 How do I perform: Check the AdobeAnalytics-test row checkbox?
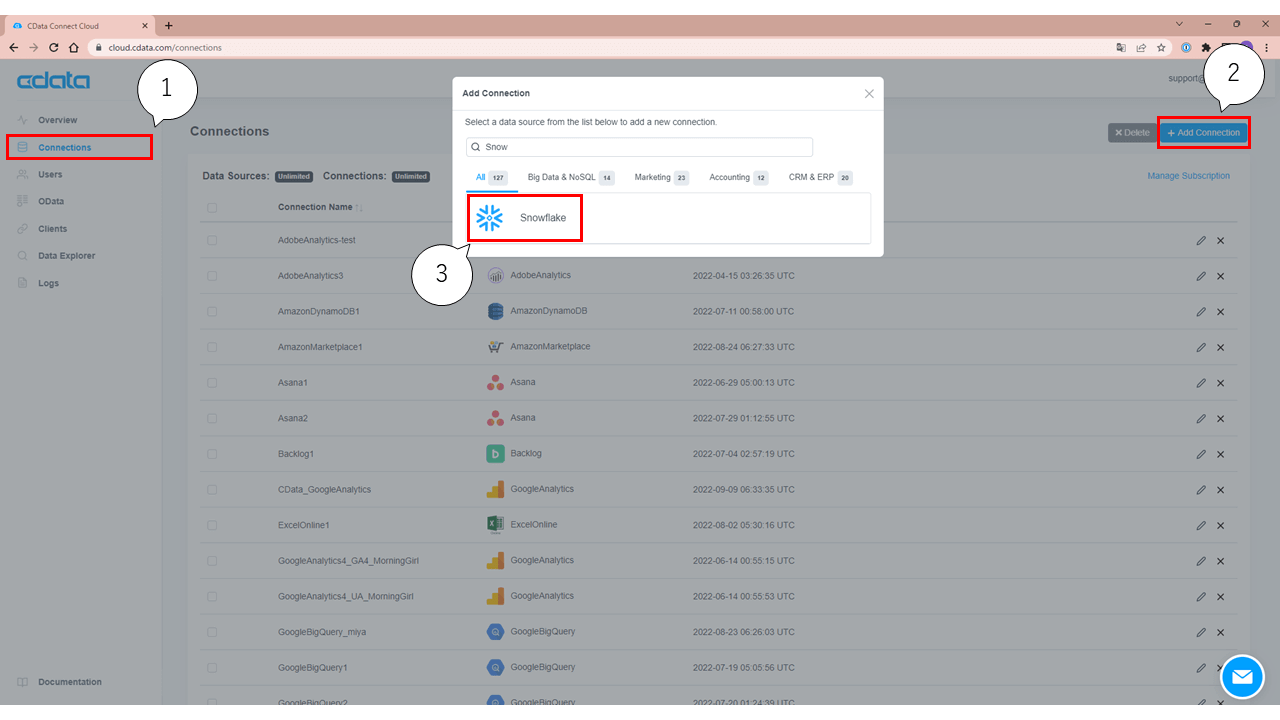pyautogui.click(x=212, y=240)
